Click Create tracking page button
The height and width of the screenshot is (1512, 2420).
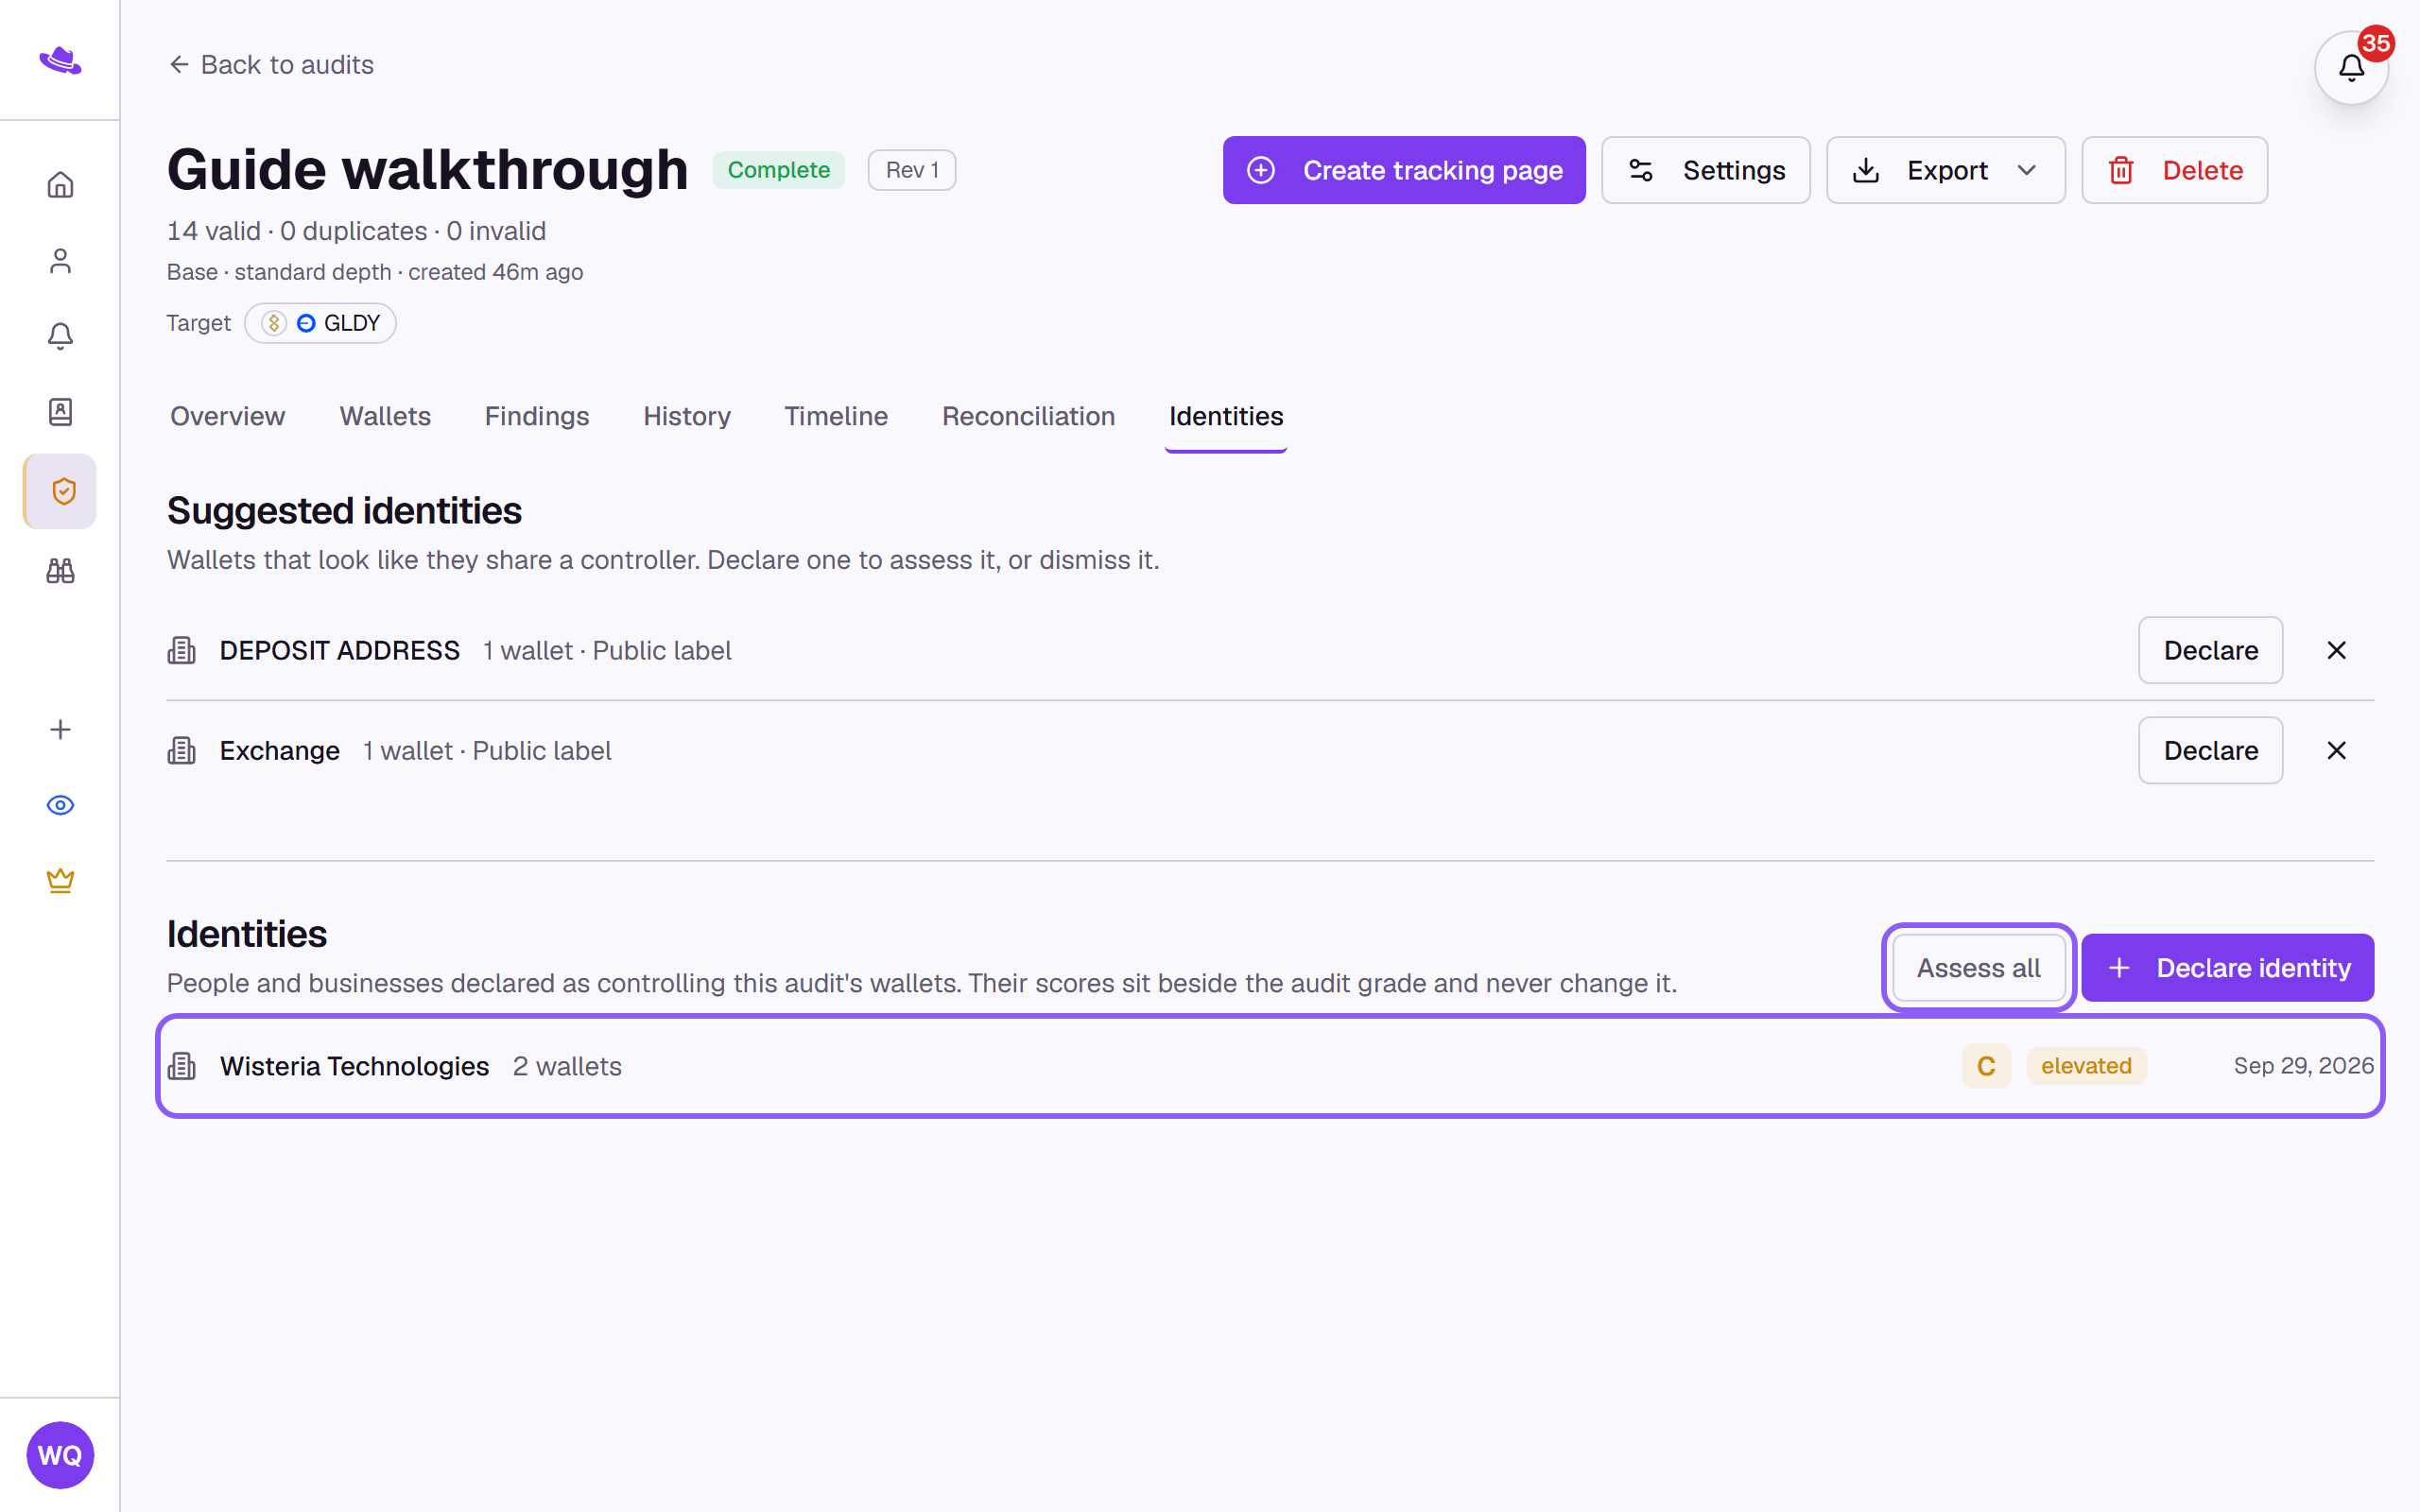pyautogui.click(x=1404, y=170)
